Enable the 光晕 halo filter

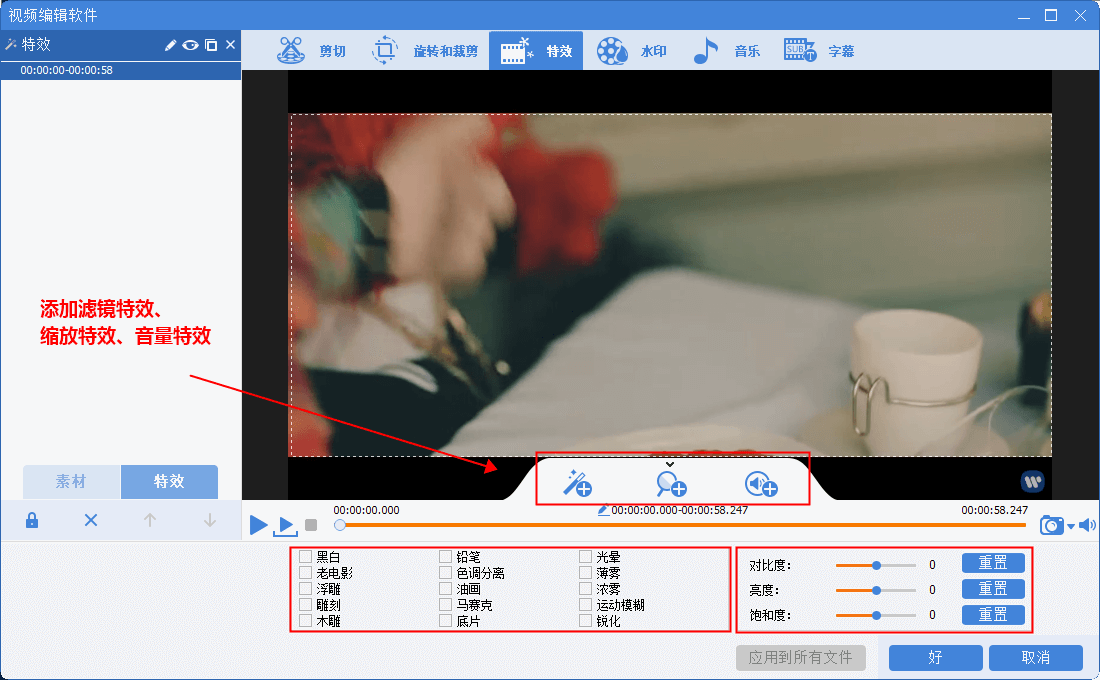[586, 556]
